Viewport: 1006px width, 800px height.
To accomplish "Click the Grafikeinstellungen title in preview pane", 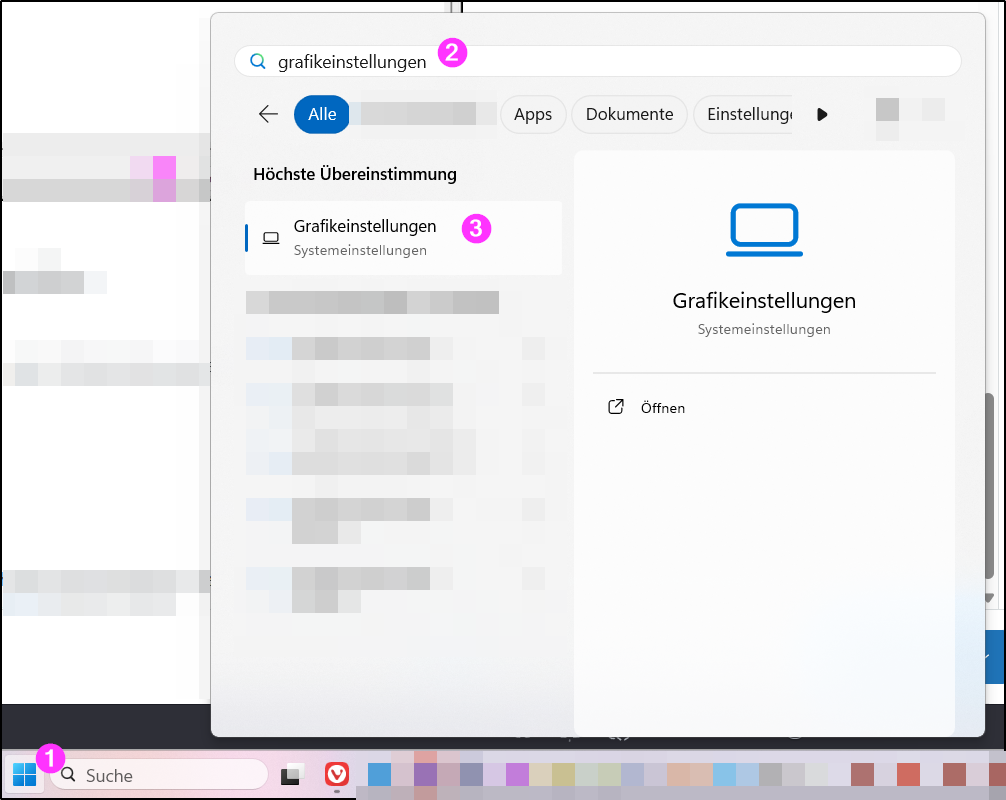I will [764, 301].
